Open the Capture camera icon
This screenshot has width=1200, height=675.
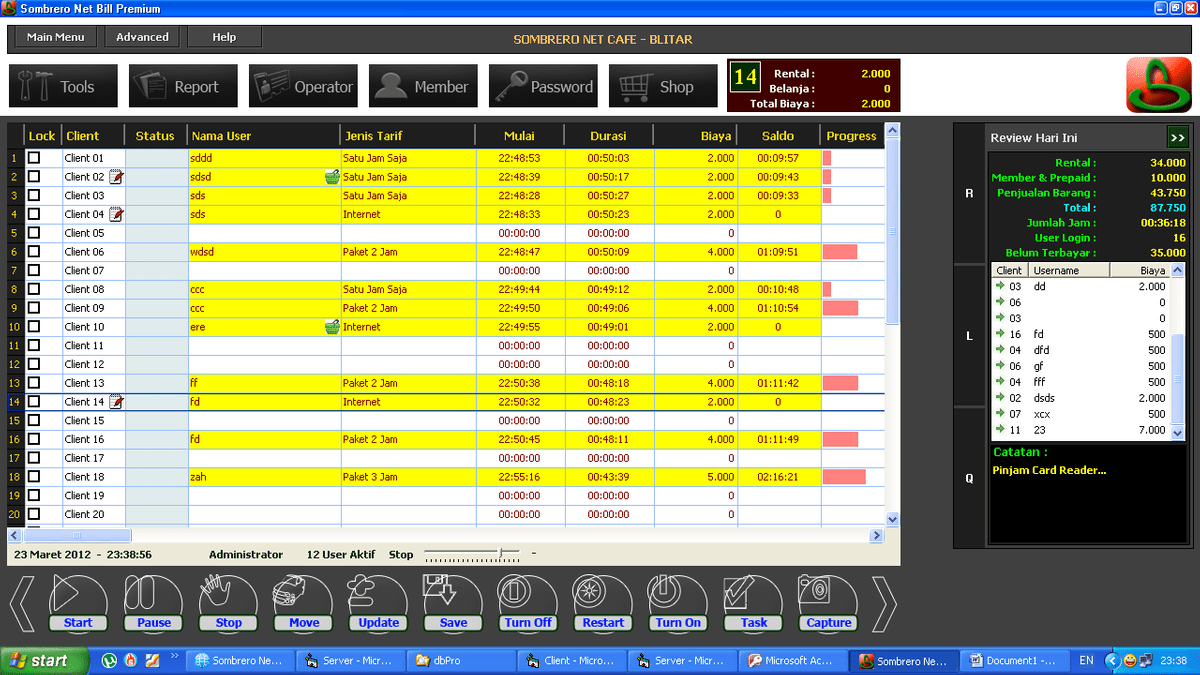(x=828, y=598)
